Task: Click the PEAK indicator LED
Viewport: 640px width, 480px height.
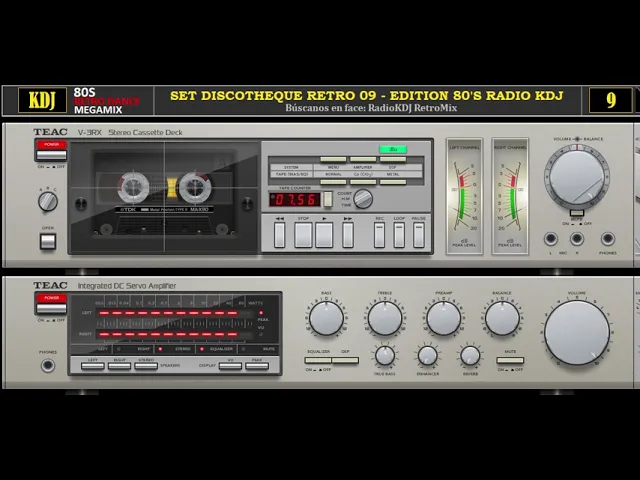Action: [261, 313]
